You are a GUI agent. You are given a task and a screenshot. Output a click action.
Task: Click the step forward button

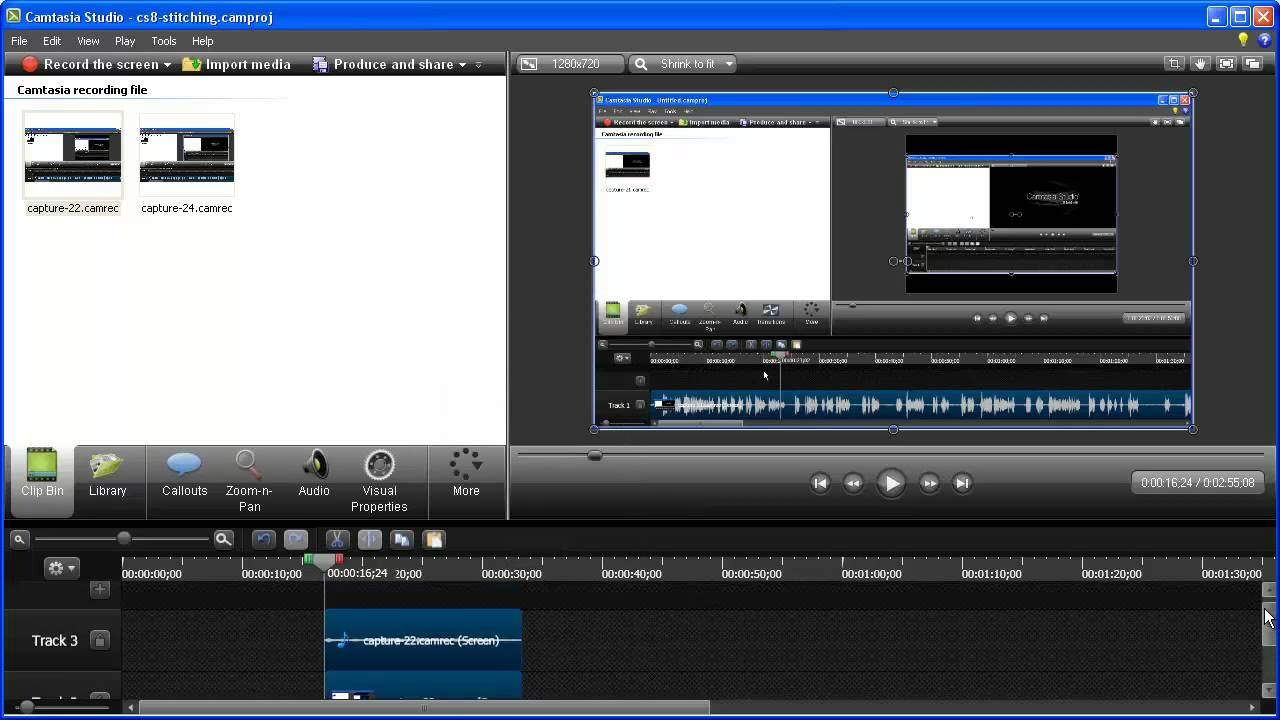(x=929, y=483)
